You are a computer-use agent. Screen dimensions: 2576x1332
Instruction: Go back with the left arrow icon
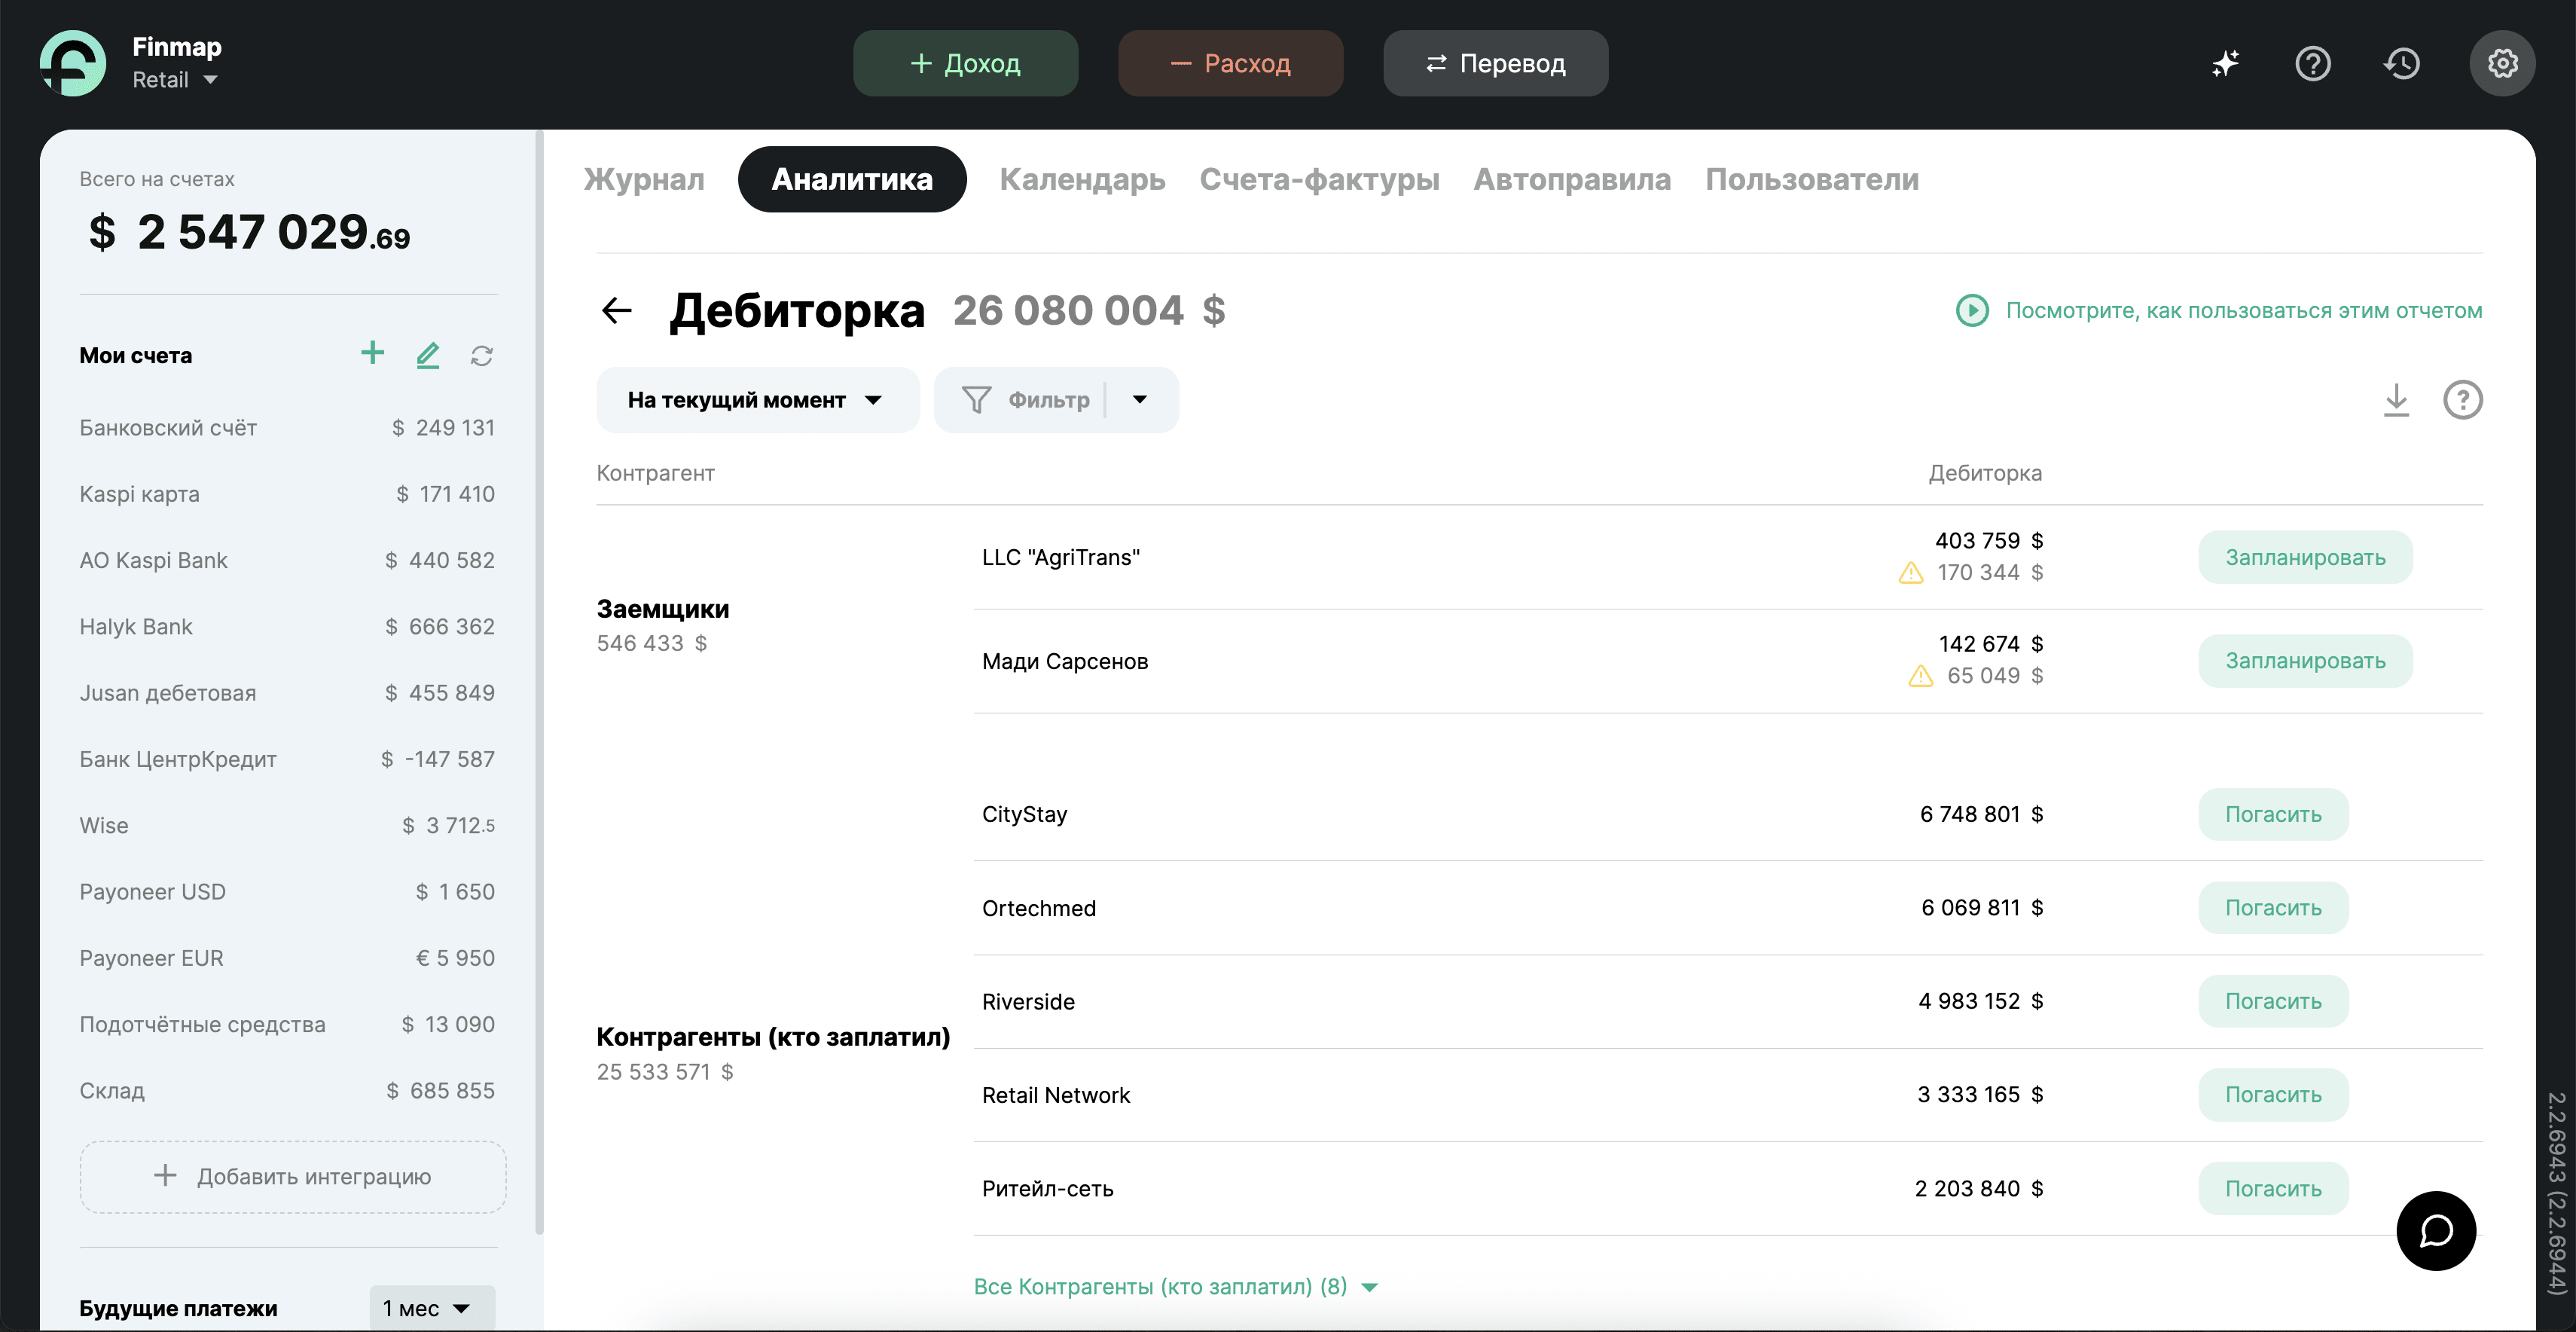617,311
